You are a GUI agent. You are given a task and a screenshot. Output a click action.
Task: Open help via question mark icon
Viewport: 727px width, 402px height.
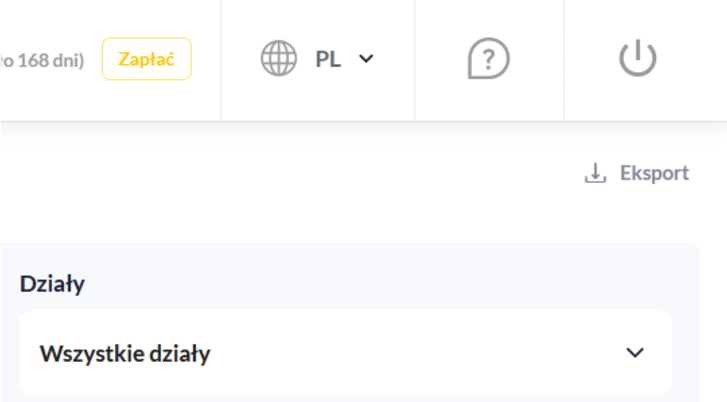489,60
